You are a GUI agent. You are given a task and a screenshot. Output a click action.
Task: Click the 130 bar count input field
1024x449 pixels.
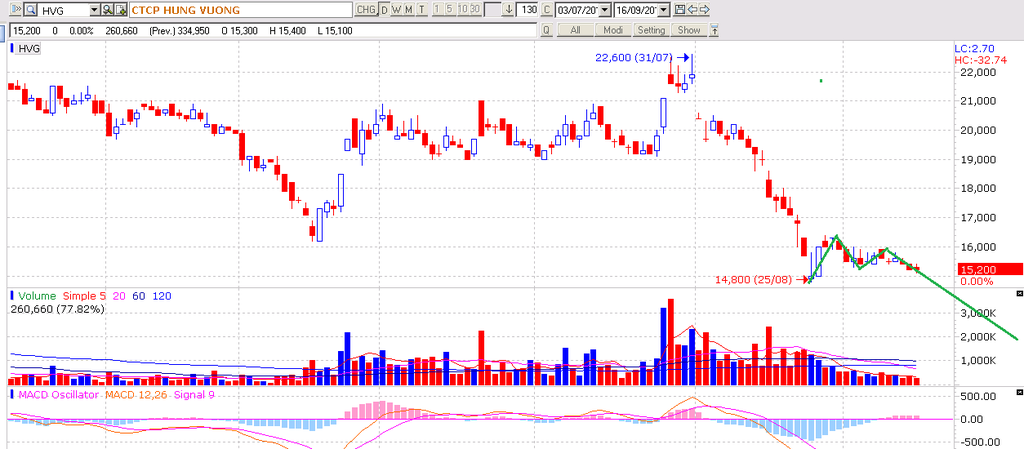coord(529,9)
